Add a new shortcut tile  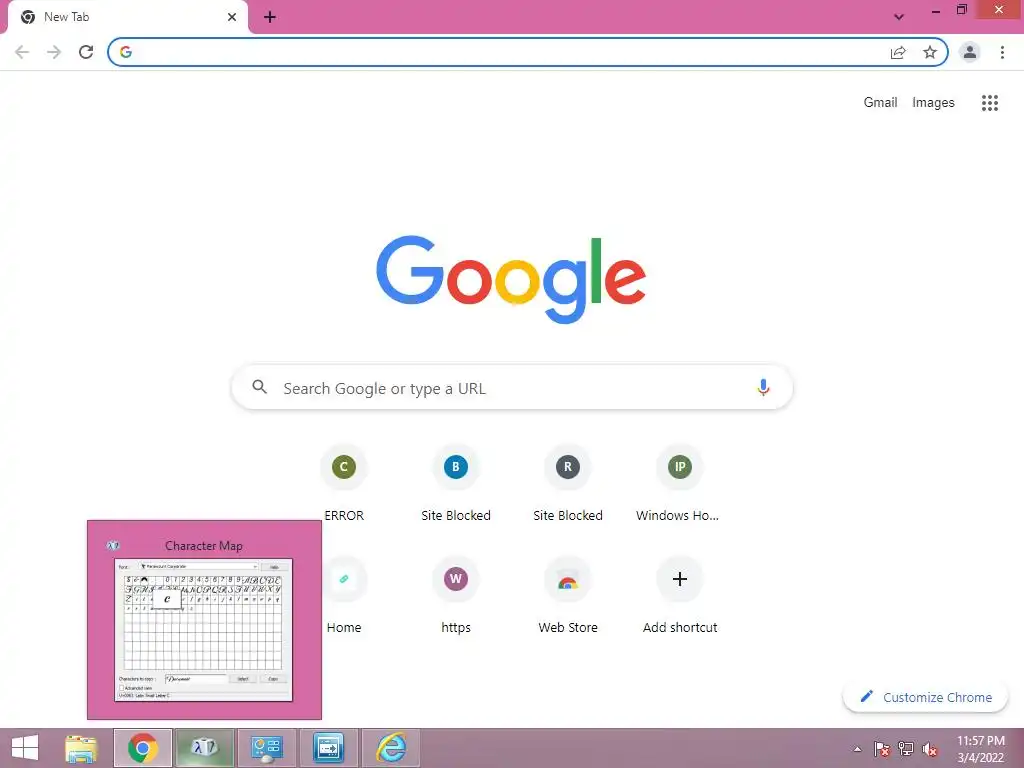(679, 596)
